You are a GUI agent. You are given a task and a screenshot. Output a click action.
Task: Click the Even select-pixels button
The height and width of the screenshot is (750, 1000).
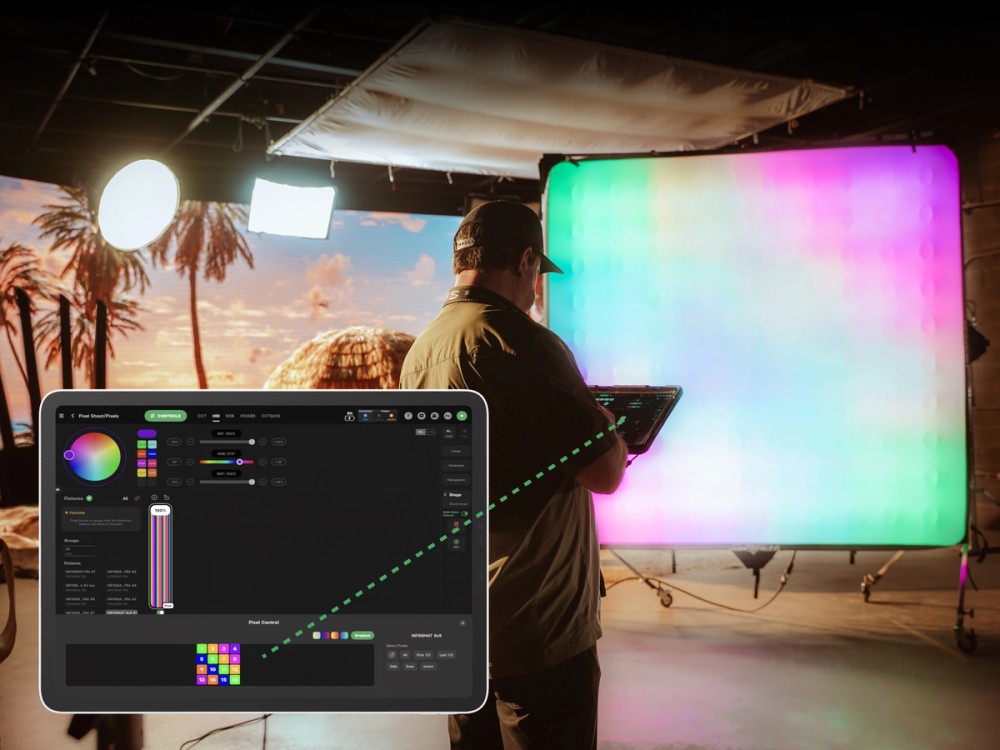click(x=410, y=666)
